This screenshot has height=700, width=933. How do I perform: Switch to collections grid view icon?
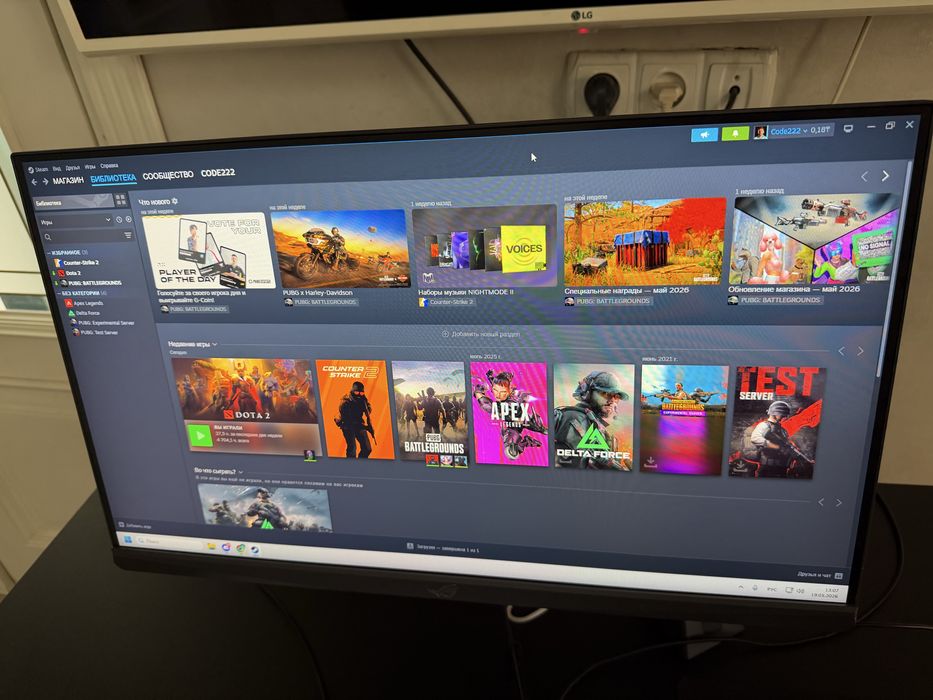pos(121,199)
